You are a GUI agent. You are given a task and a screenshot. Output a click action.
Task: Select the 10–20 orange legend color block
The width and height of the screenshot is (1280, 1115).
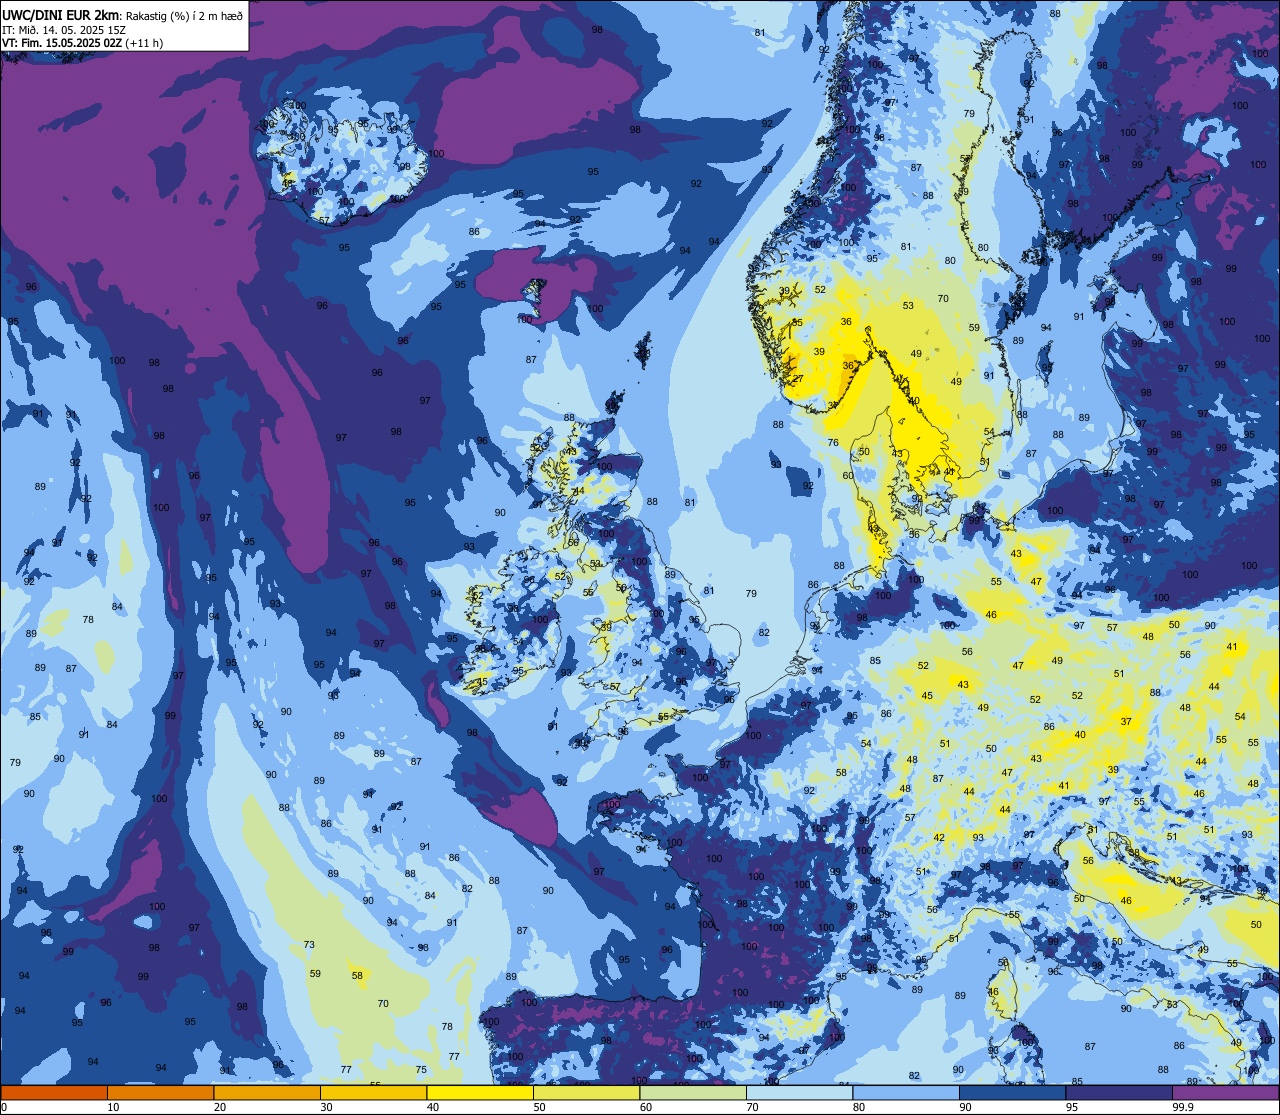[160, 1092]
